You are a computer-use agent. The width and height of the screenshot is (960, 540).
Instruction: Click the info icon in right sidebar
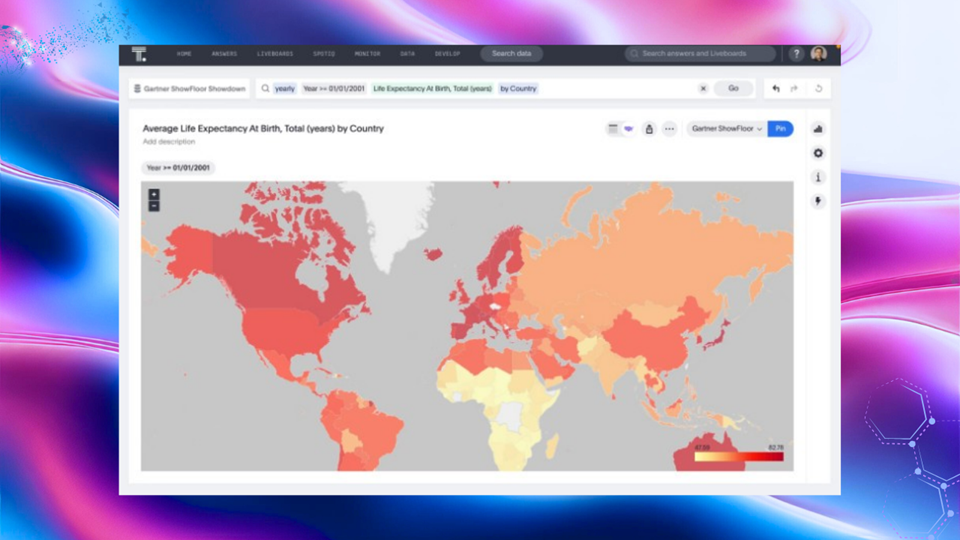tap(818, 177)
